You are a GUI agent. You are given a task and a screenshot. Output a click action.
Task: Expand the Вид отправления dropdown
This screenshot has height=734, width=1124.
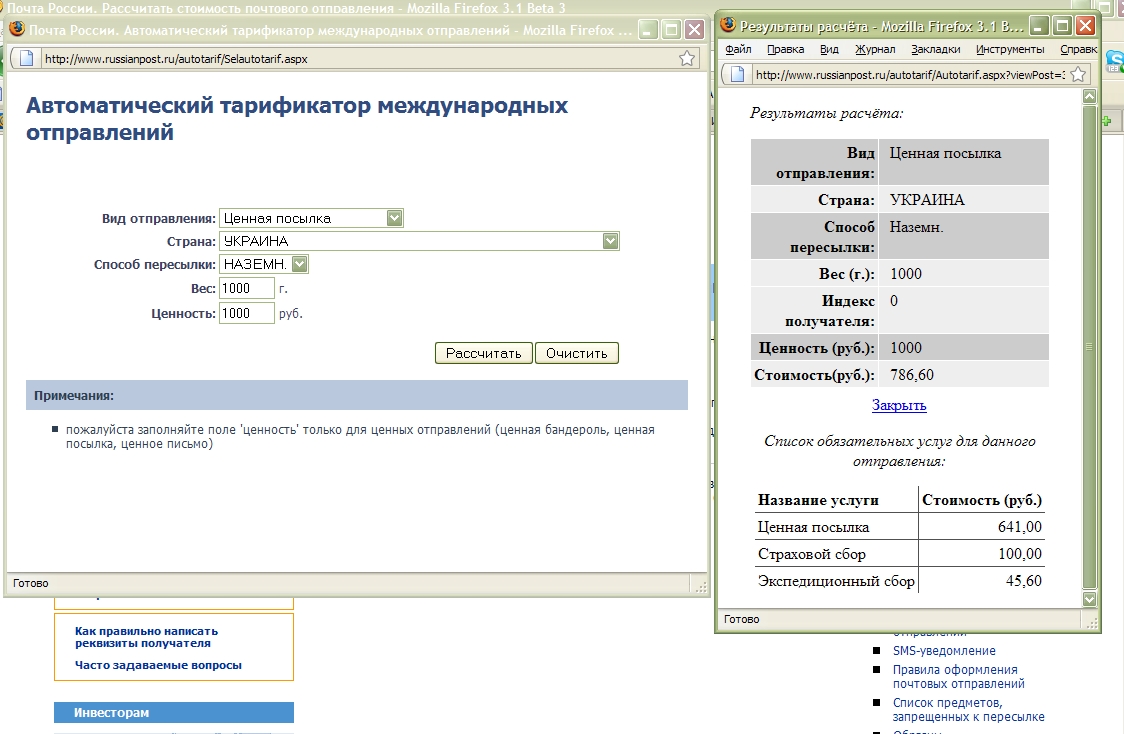394,218
